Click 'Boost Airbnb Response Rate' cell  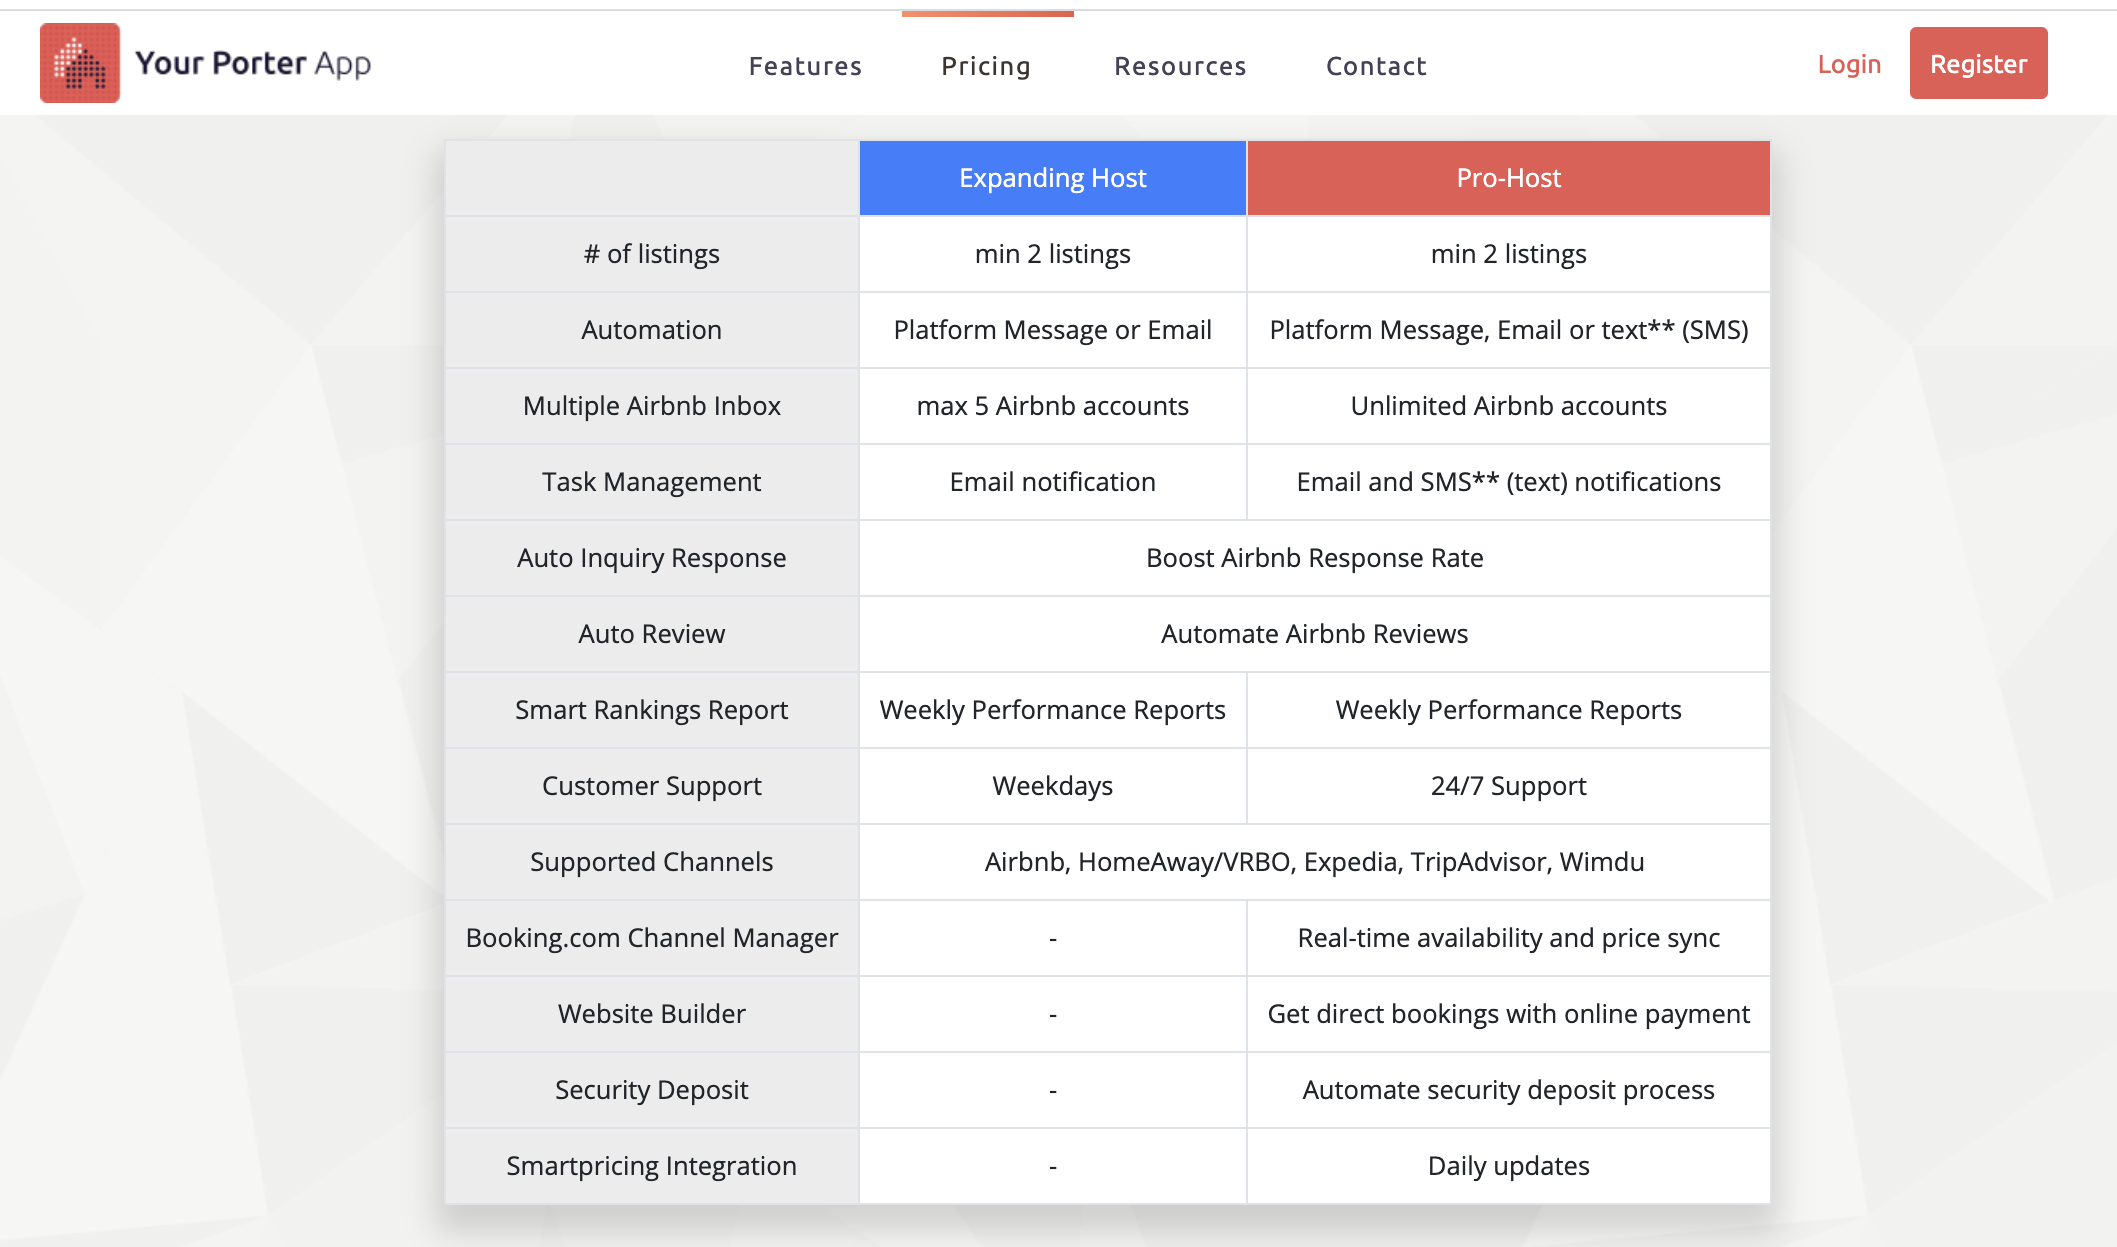click(1314, 558)
